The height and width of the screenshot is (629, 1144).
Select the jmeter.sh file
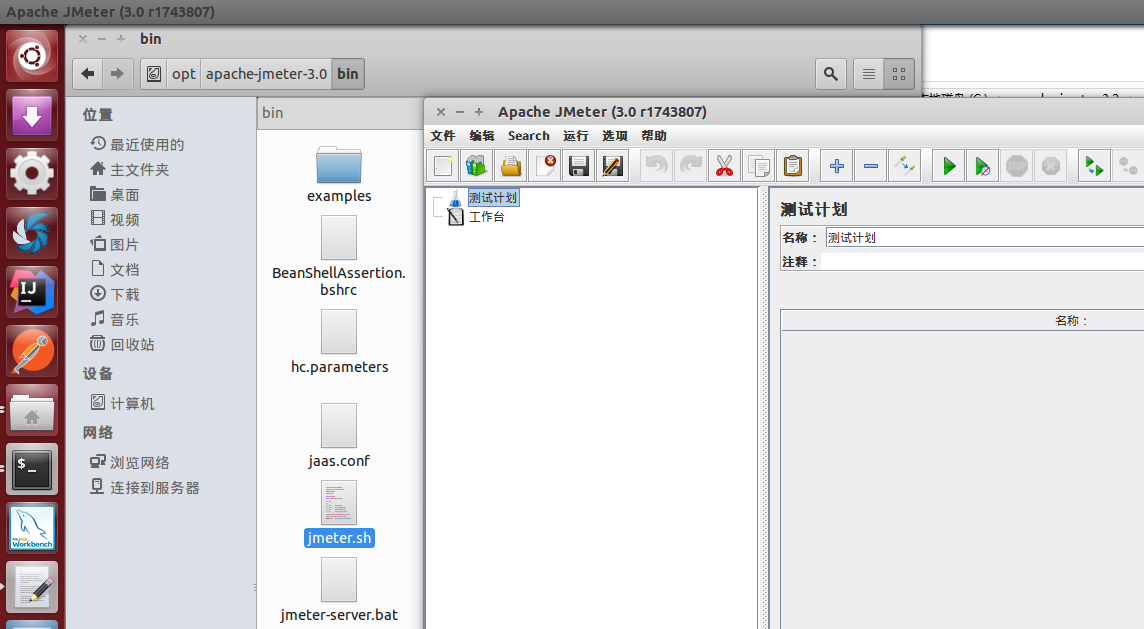tap(339, 514)
